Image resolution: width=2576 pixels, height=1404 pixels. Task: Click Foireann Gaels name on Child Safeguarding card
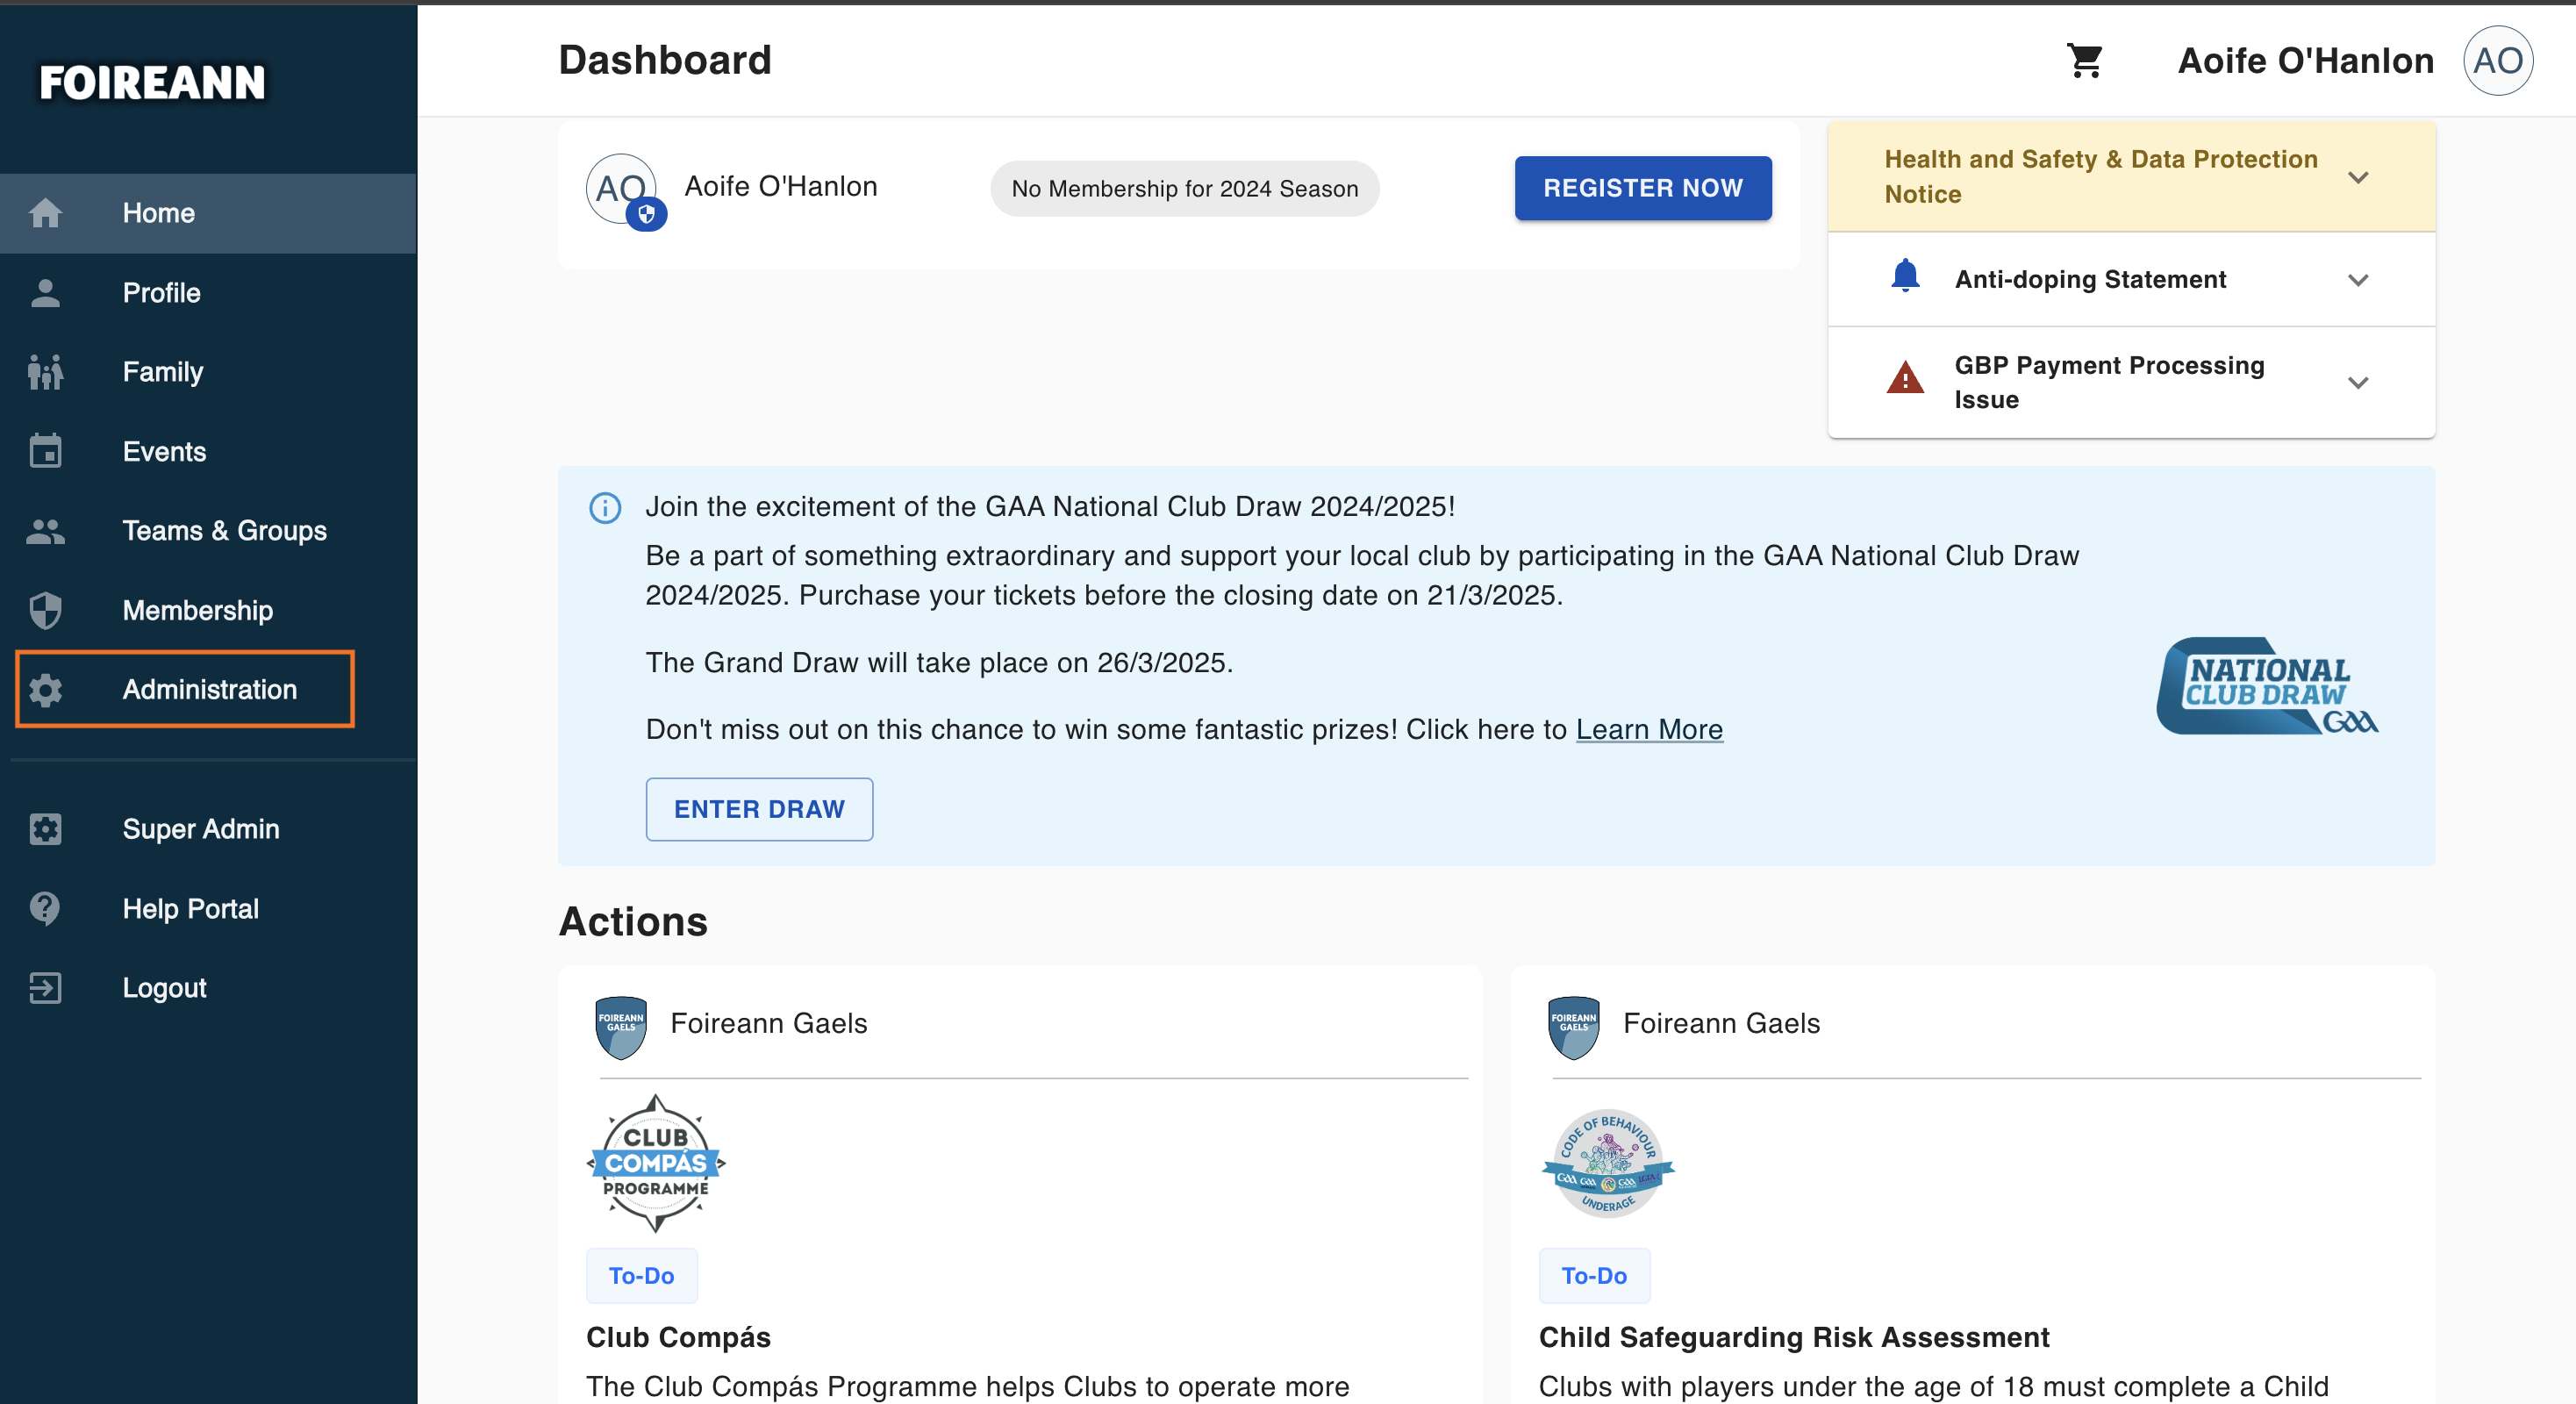tap(1721, 1023)
